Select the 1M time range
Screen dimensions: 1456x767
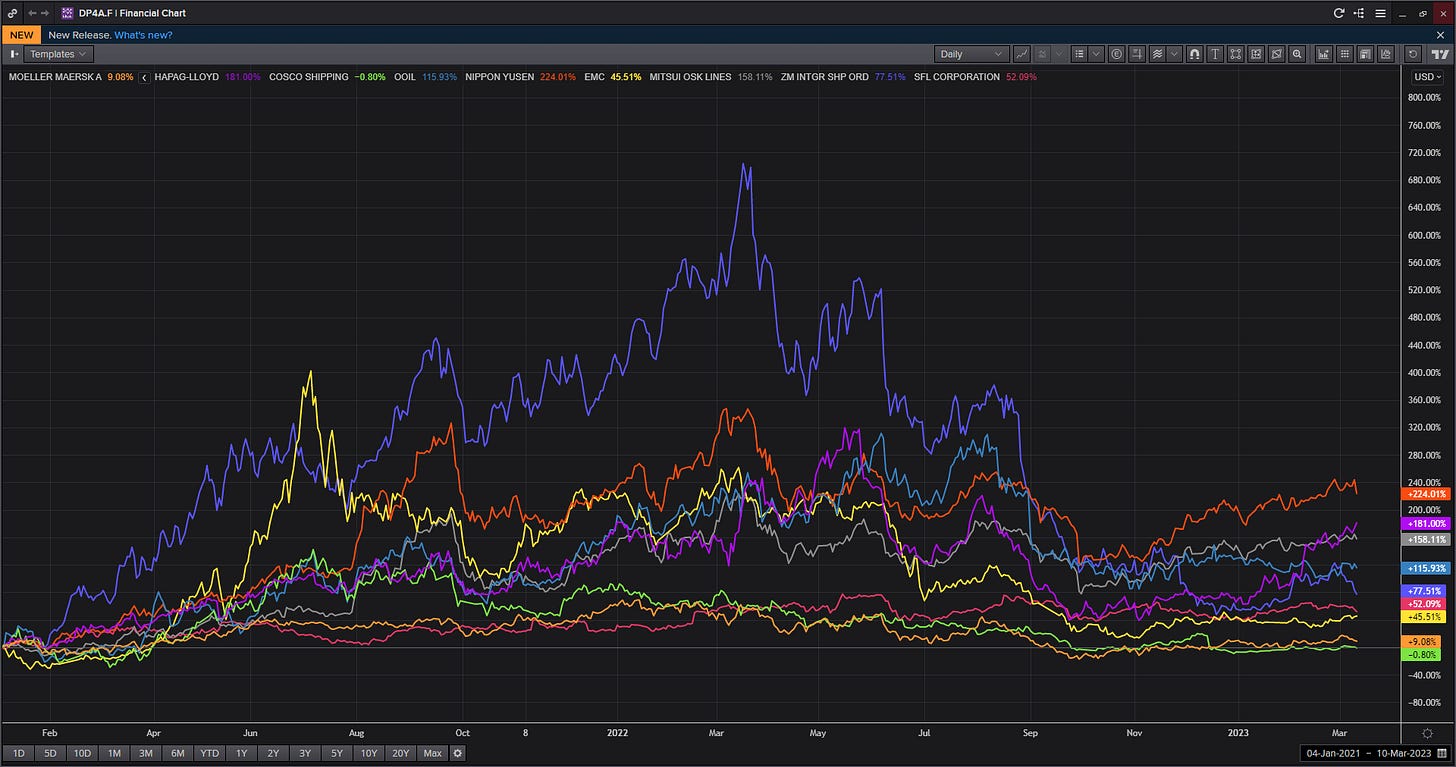[x=115, y=753]
